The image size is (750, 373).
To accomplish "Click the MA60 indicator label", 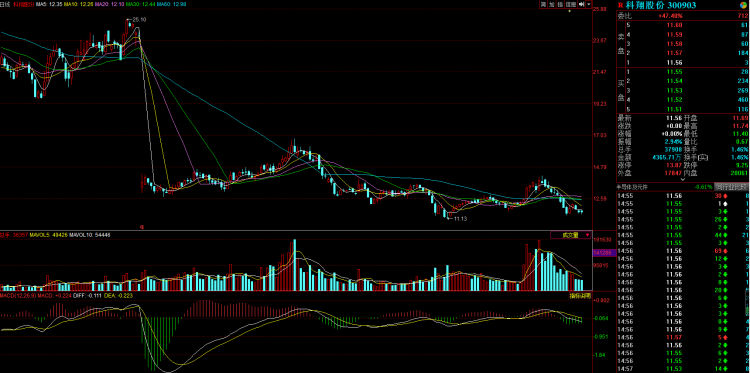I will point(171,4).
